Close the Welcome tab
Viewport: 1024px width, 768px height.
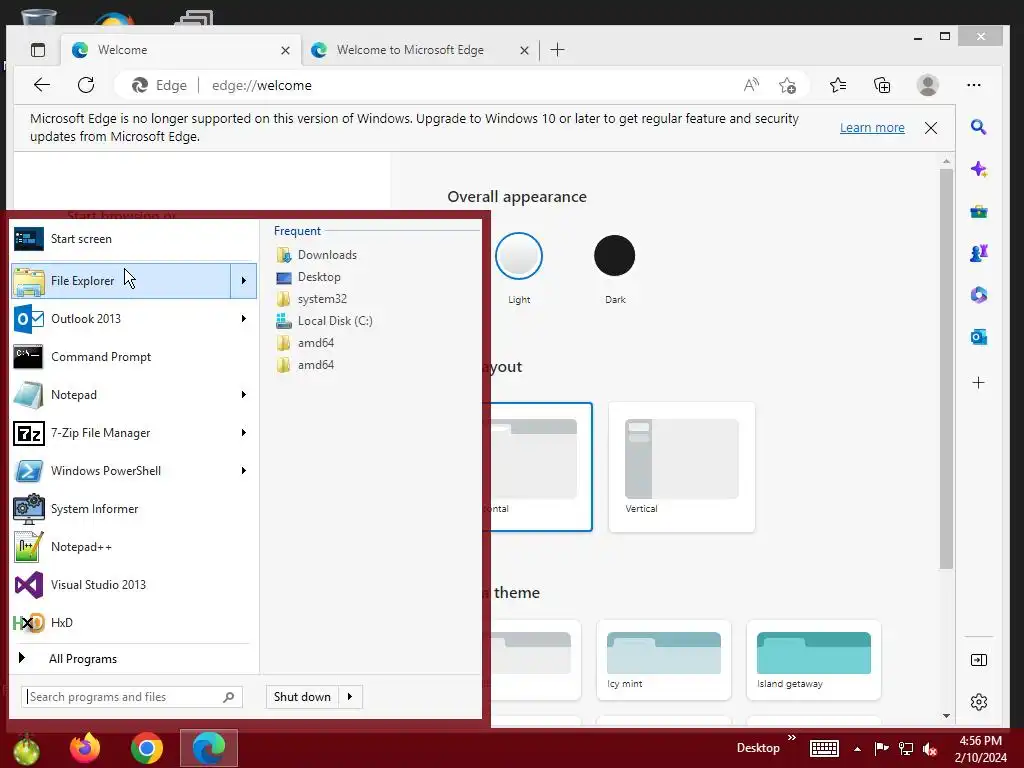click(x=285, y=50)
